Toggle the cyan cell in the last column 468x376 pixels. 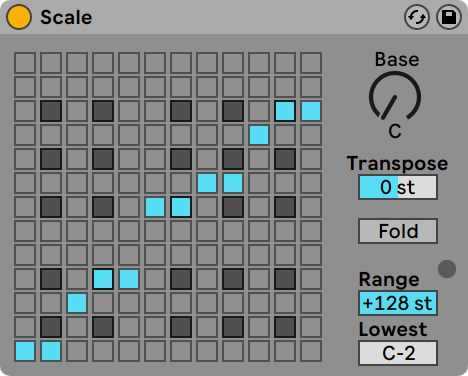click(311, 111)
